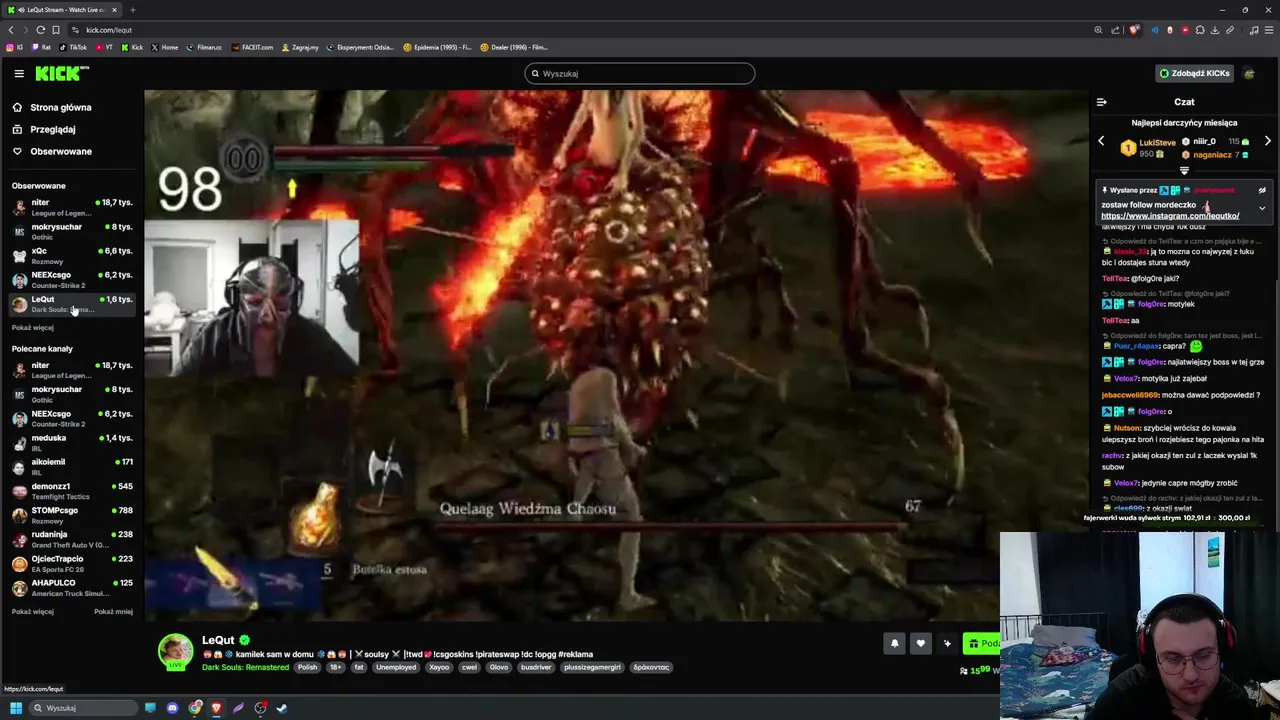
Task: Show previous top donors
Action: coord(1101,142)
